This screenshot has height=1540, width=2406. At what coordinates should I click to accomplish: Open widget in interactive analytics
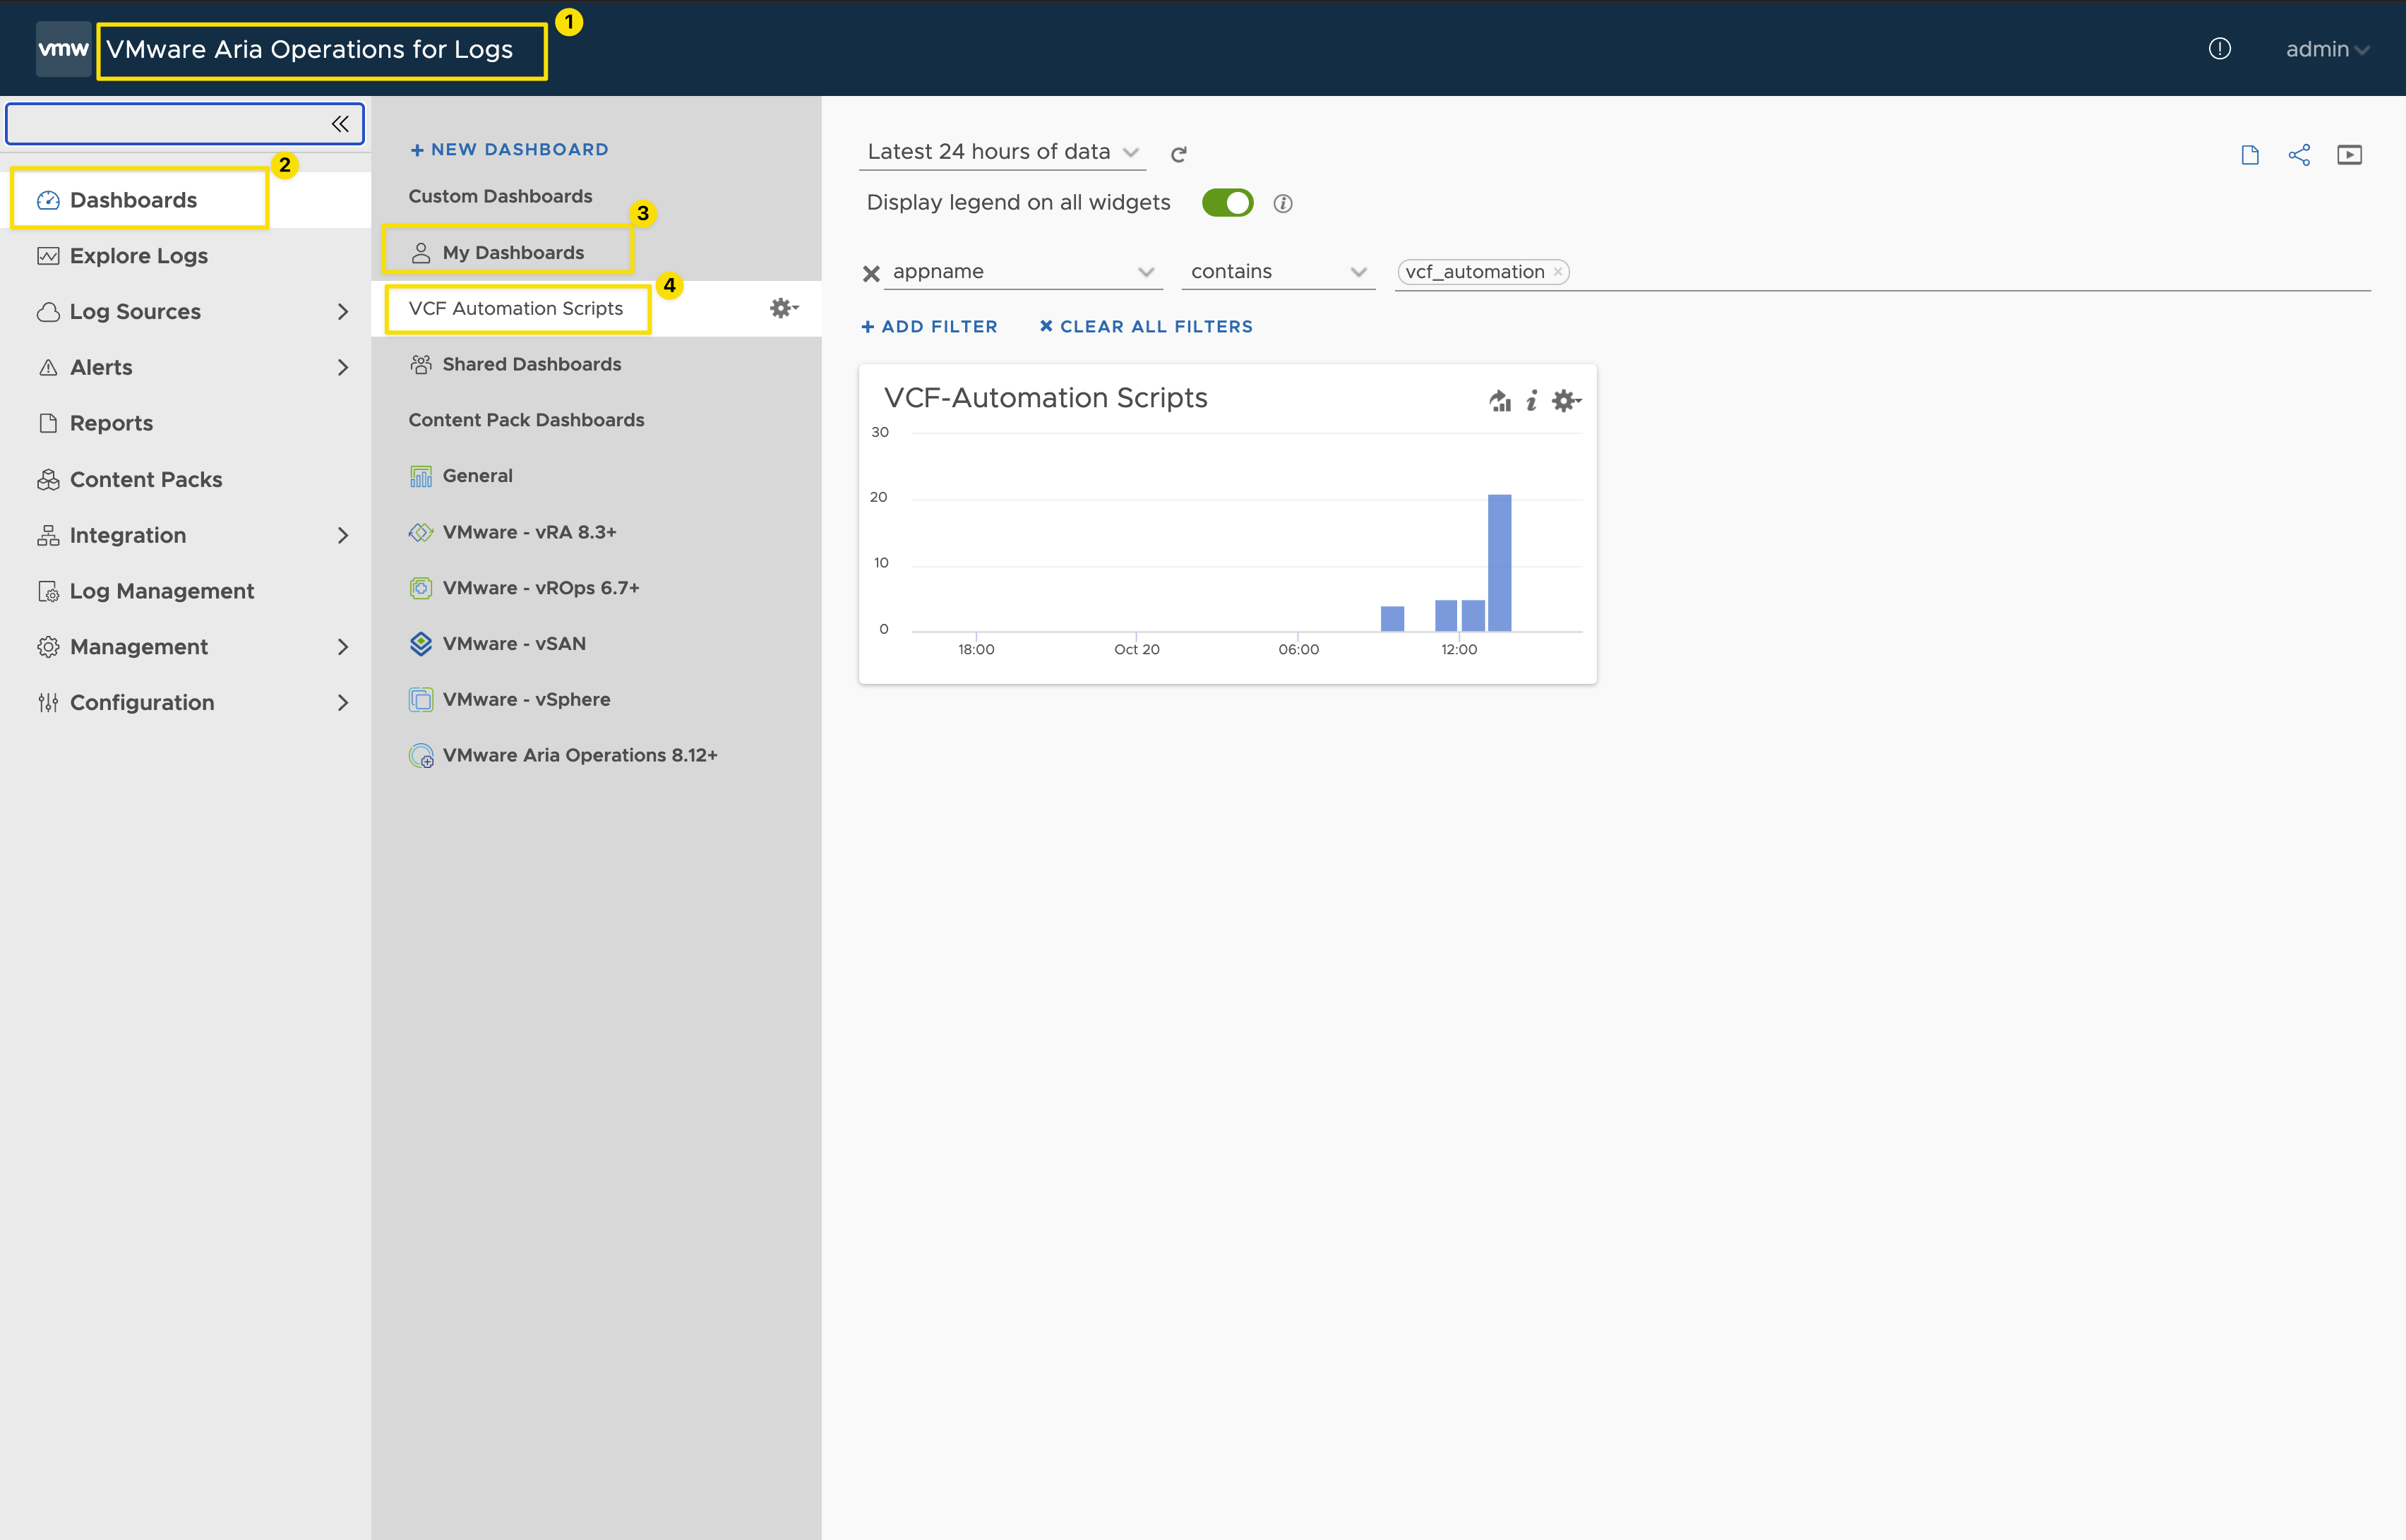(x=1499, y=401)
